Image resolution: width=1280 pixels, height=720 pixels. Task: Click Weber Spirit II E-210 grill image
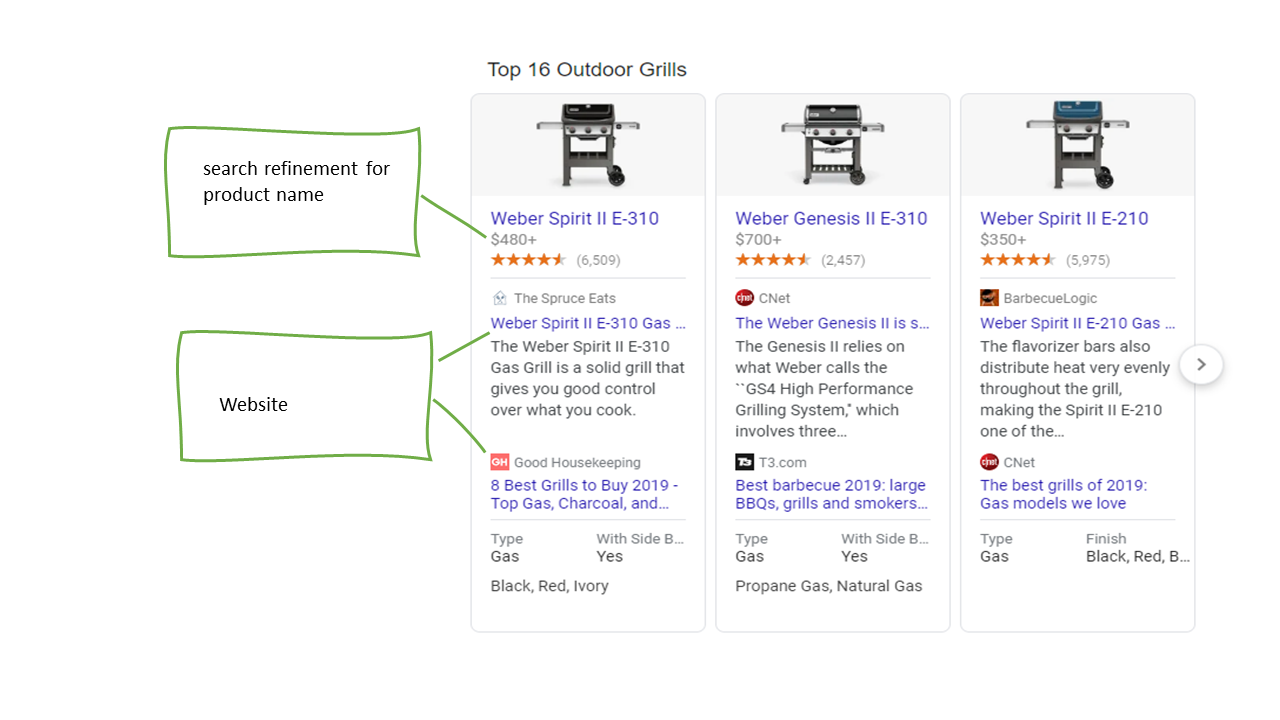1077,145
